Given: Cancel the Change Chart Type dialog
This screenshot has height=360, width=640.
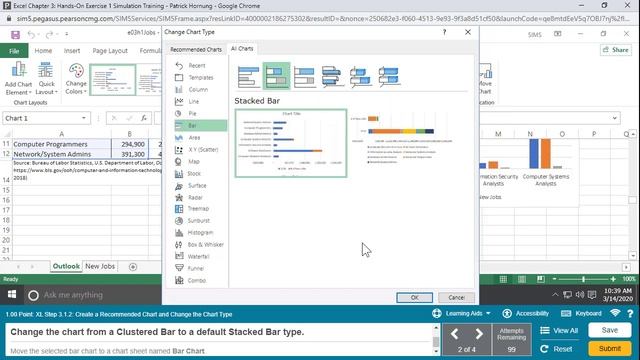Looking at the screenshot, I should pyautogui.click(x=456, y=298).
